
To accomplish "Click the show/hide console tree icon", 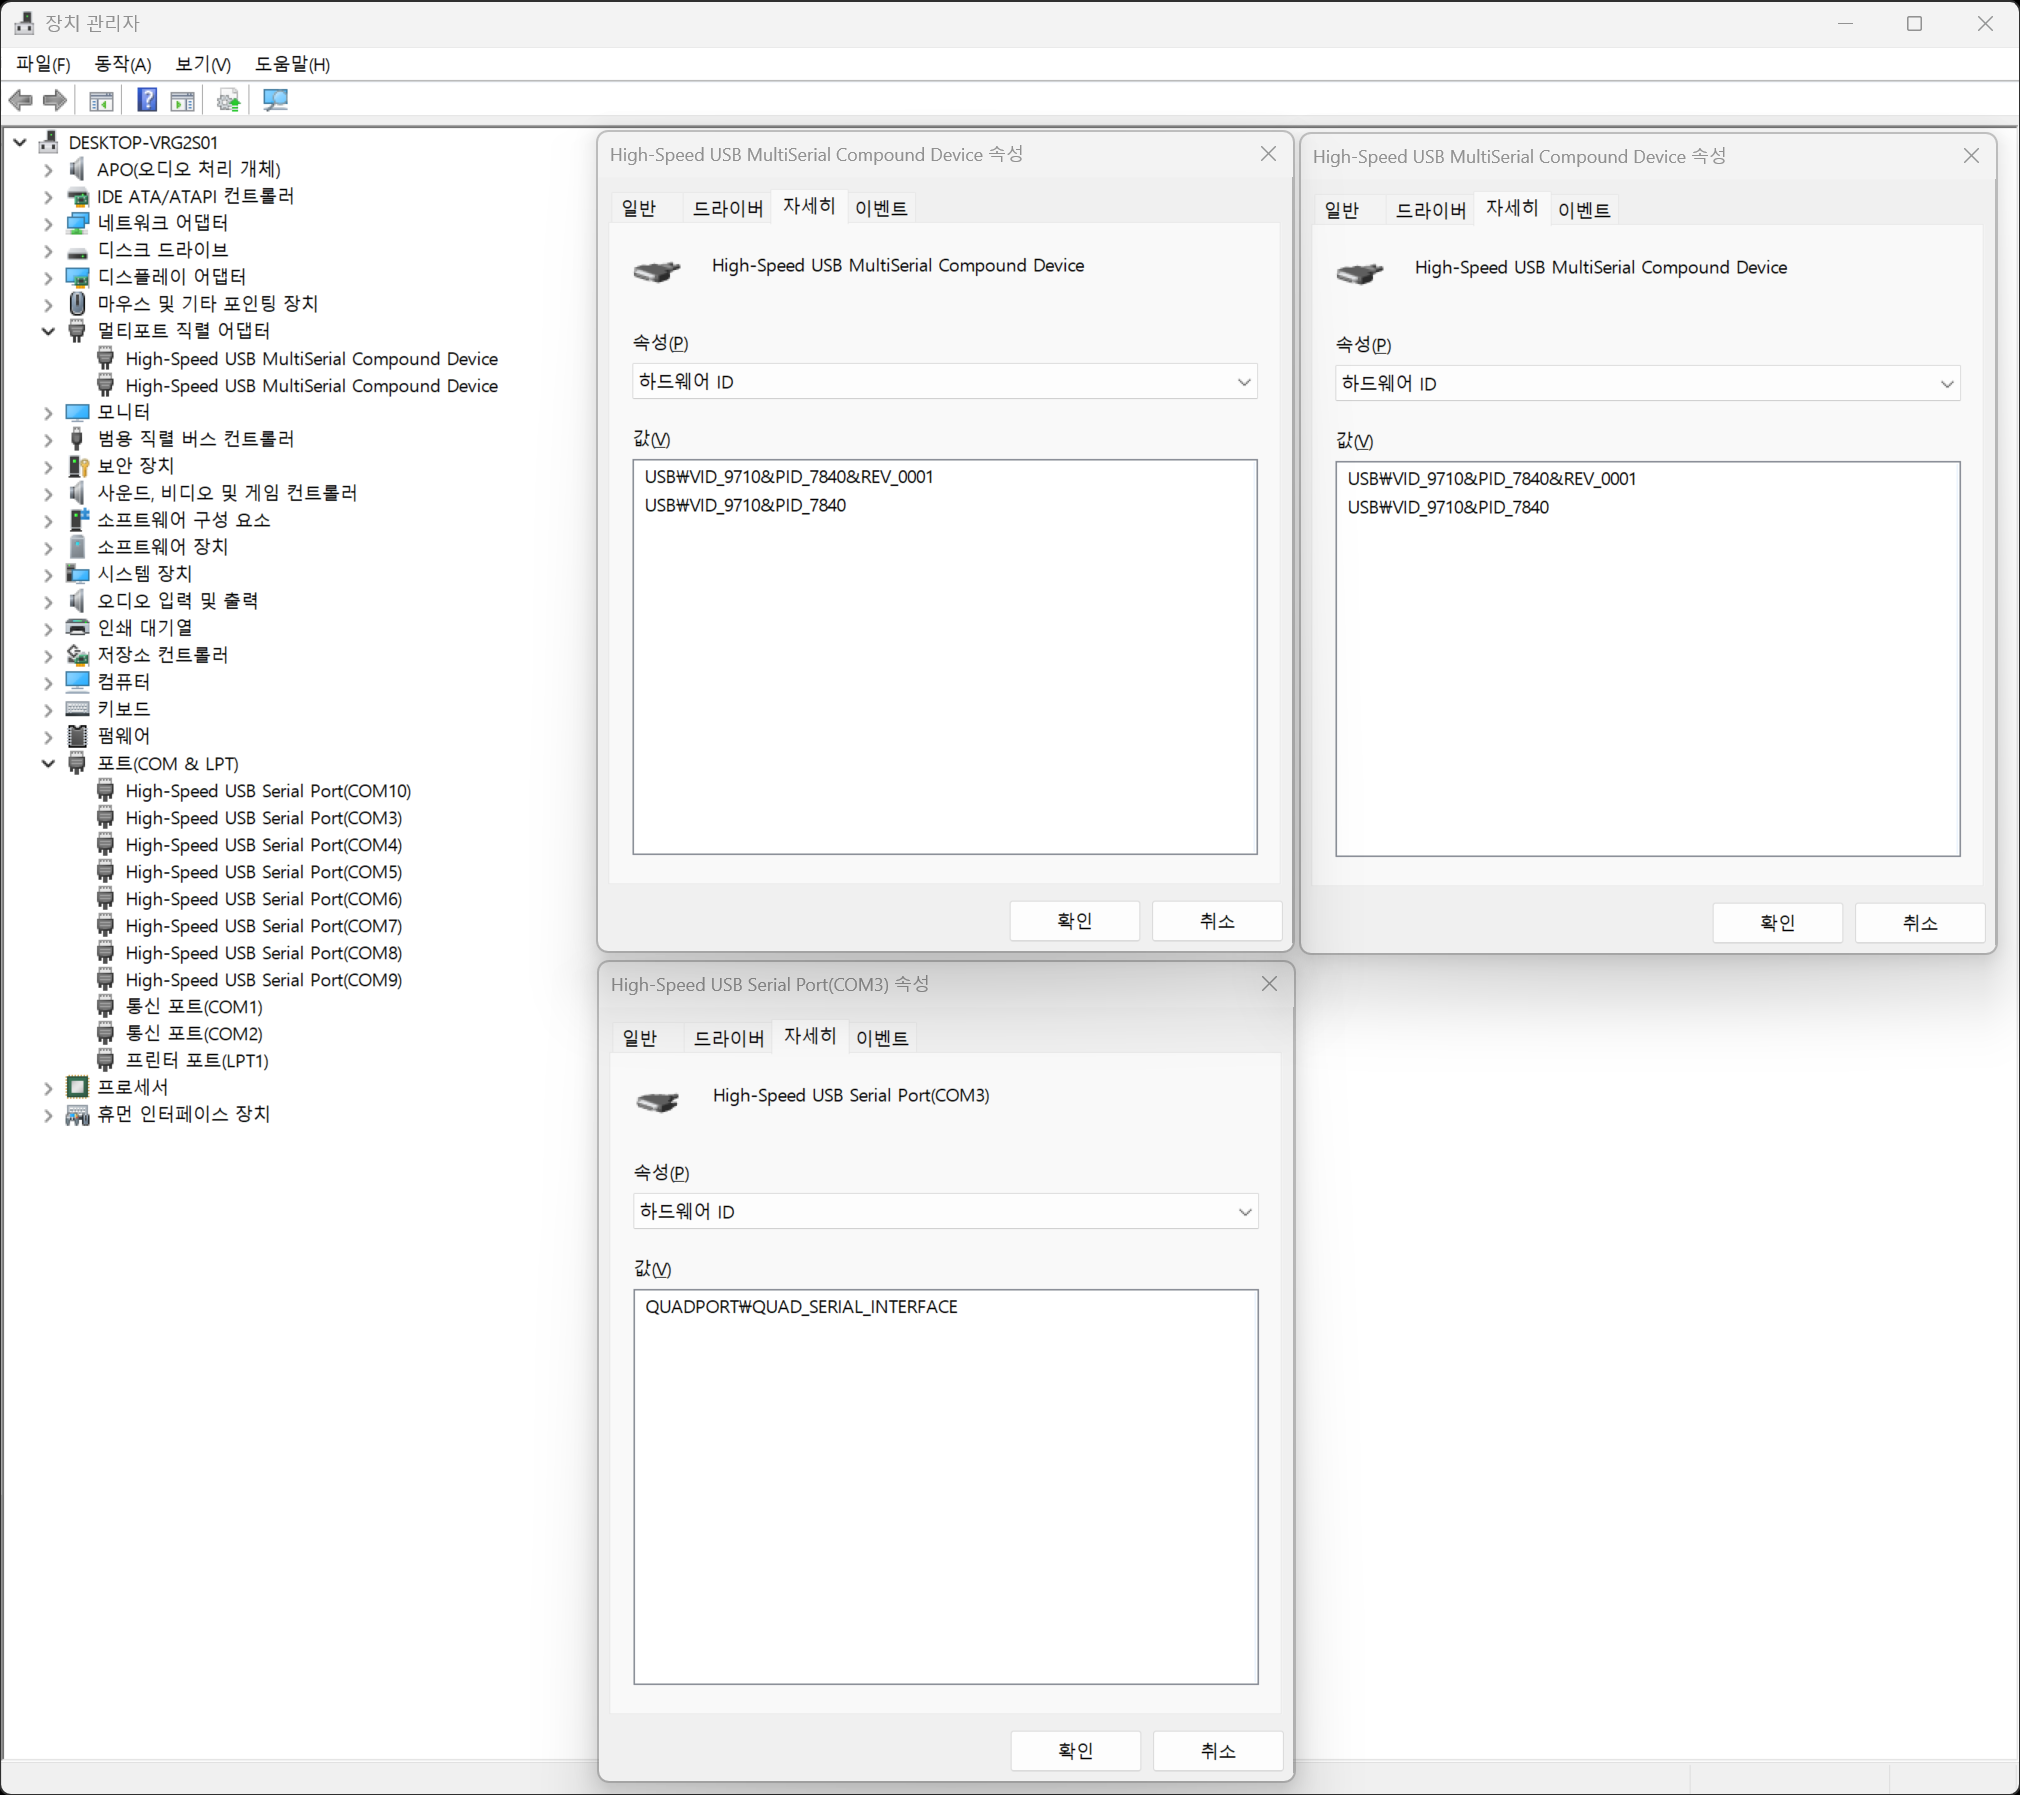I will (101, 100).
